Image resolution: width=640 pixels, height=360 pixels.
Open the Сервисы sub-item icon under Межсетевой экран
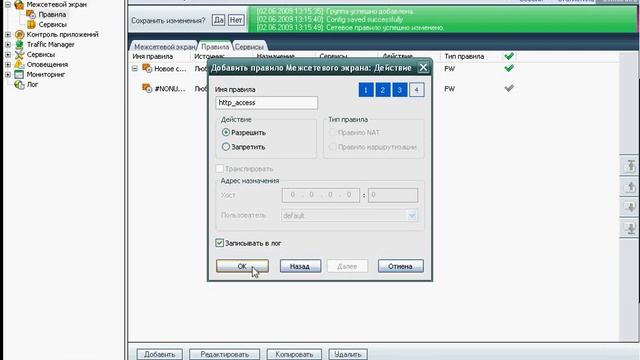pos(31,24)
